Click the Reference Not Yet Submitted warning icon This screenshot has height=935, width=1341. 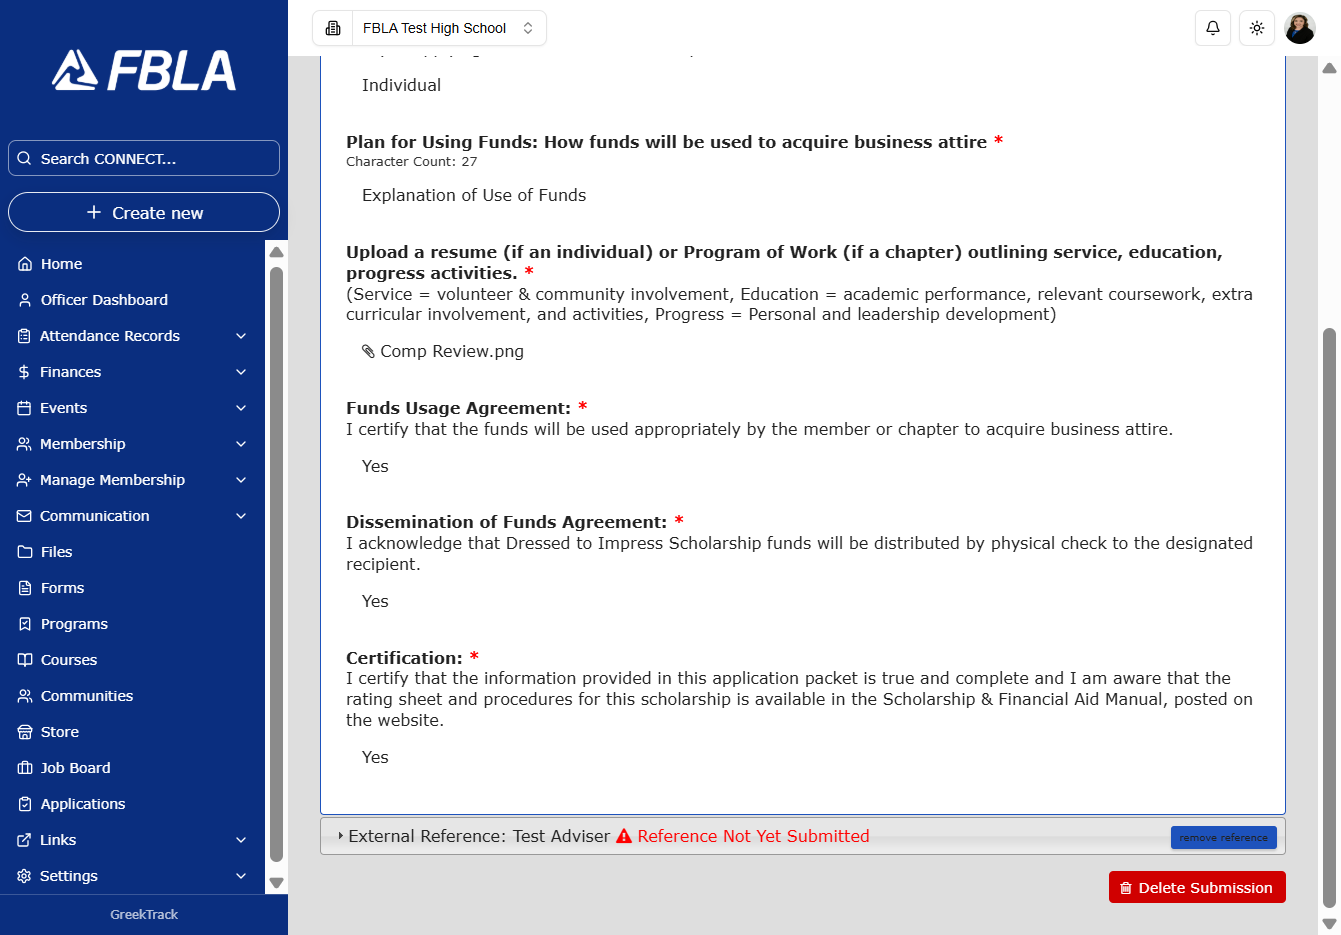click(624, 836)
